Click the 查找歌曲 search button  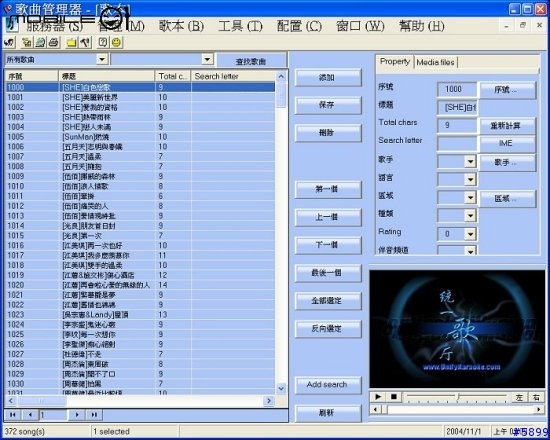(x=251, y=61)
